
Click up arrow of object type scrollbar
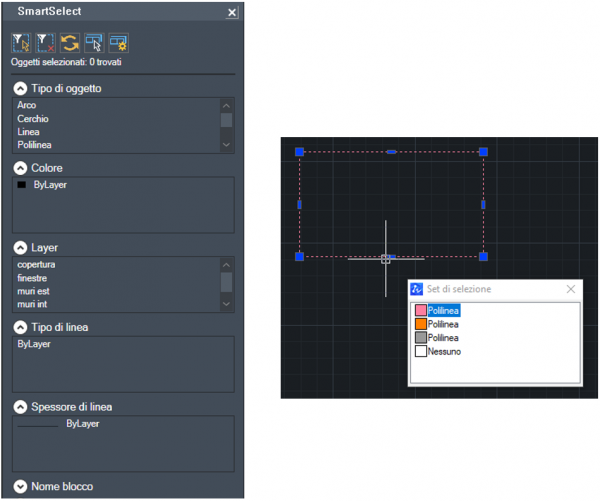point(227,106)
